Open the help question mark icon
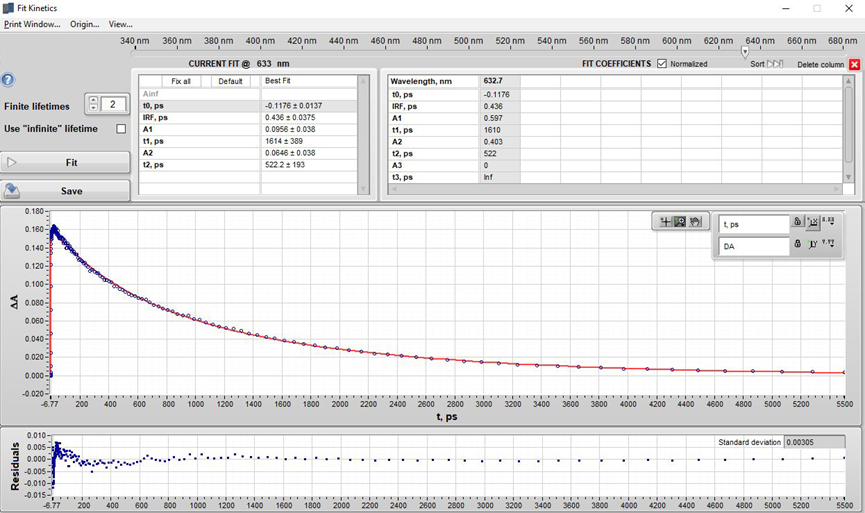Image resolution: width=865 pixels, height=513 pixels. coord(7,80)
